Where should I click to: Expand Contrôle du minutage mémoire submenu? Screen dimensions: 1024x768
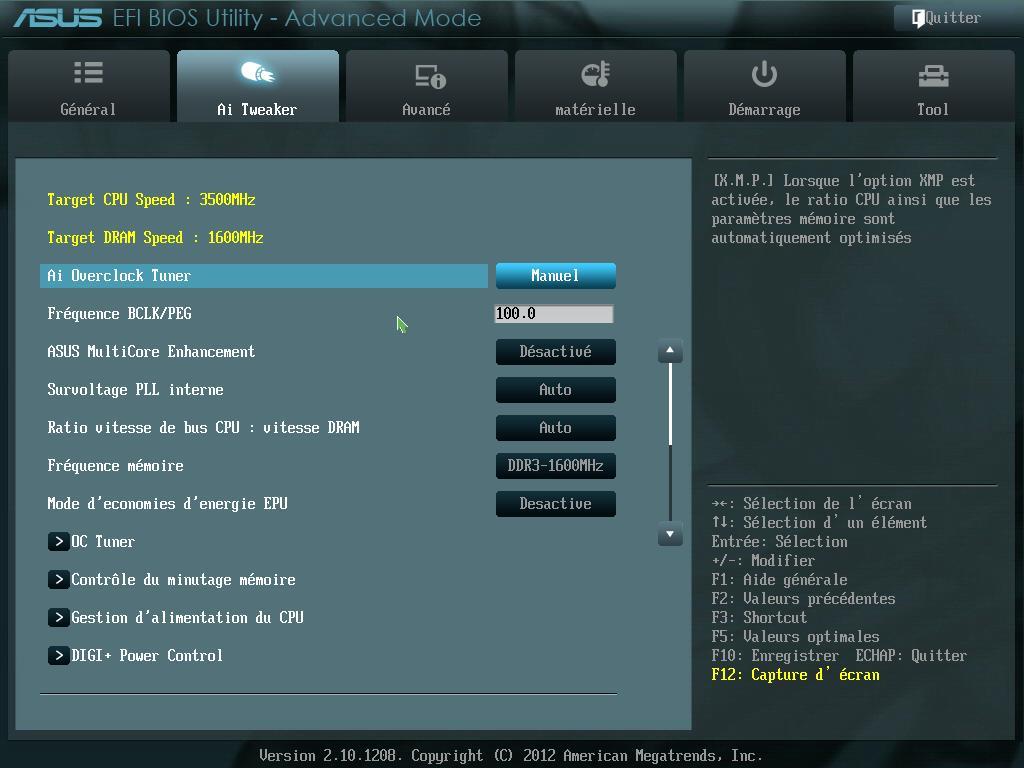tap(172, 580)
